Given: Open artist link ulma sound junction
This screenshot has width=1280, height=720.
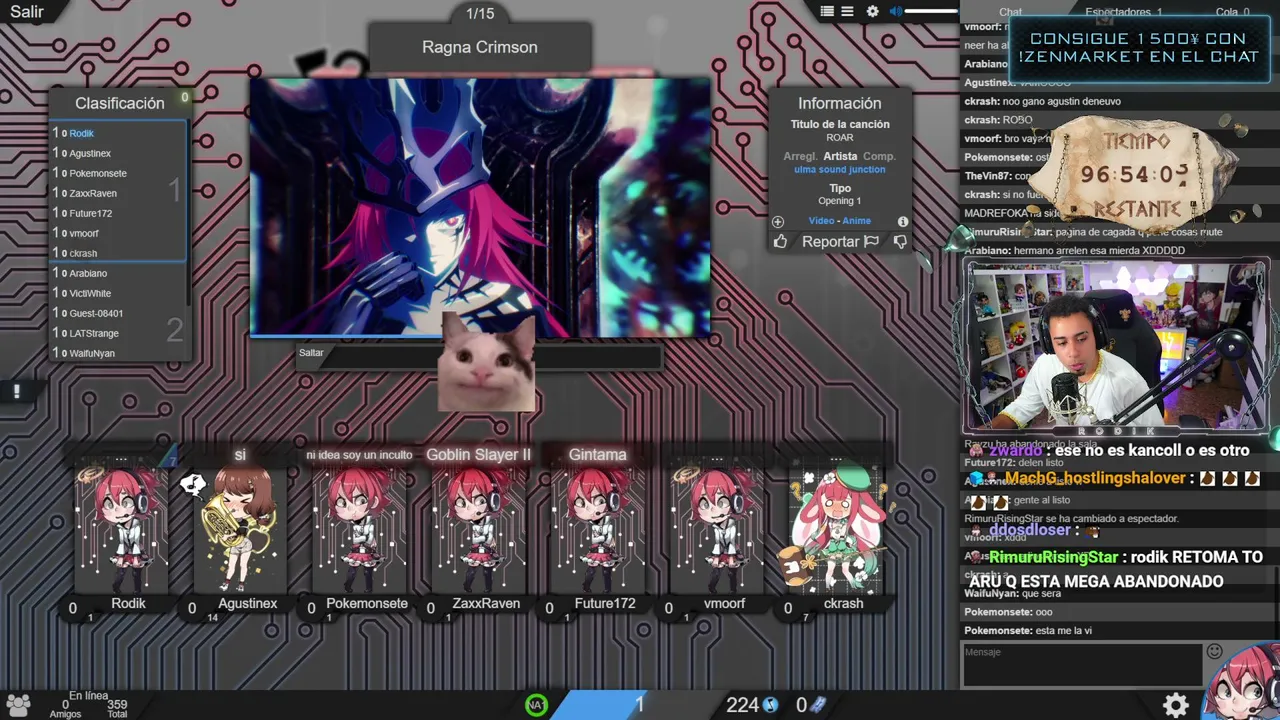Looking at the screenshot, I should pyautogui.click(x=840, y=170).
